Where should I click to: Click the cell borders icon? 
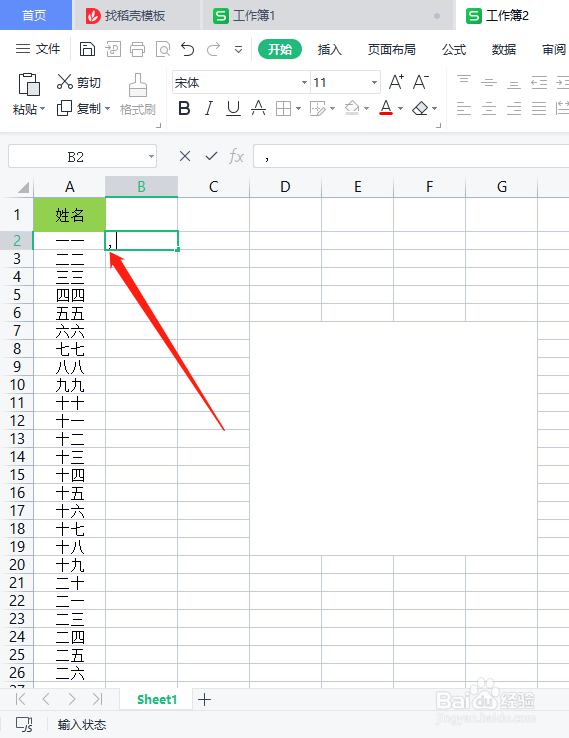[x=283, y=109]
